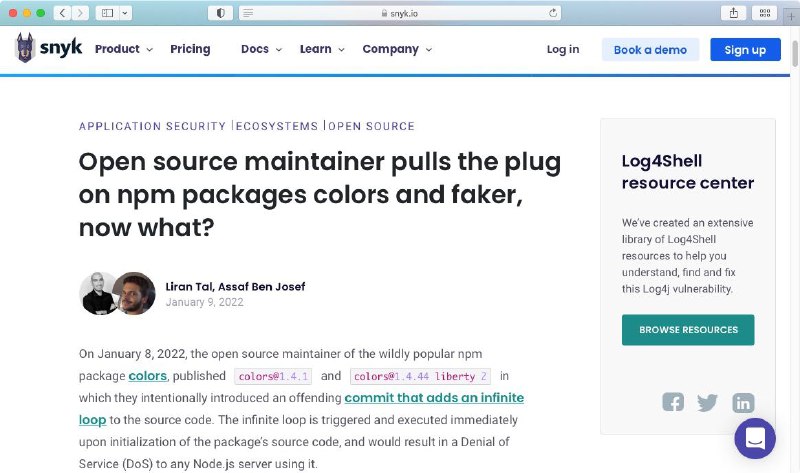This screenshot has width=800, height=473.
Task: Share article on Facebook
Action: 673,402
